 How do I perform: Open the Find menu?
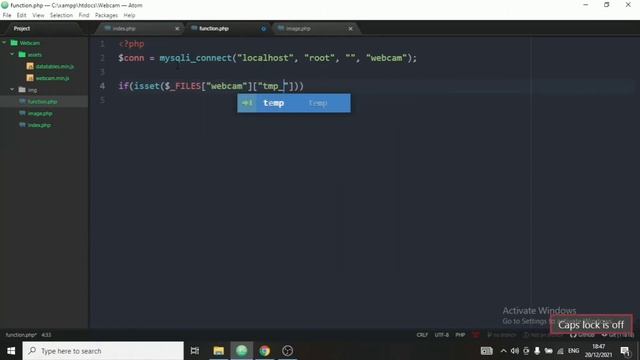(x=84, y=15)
